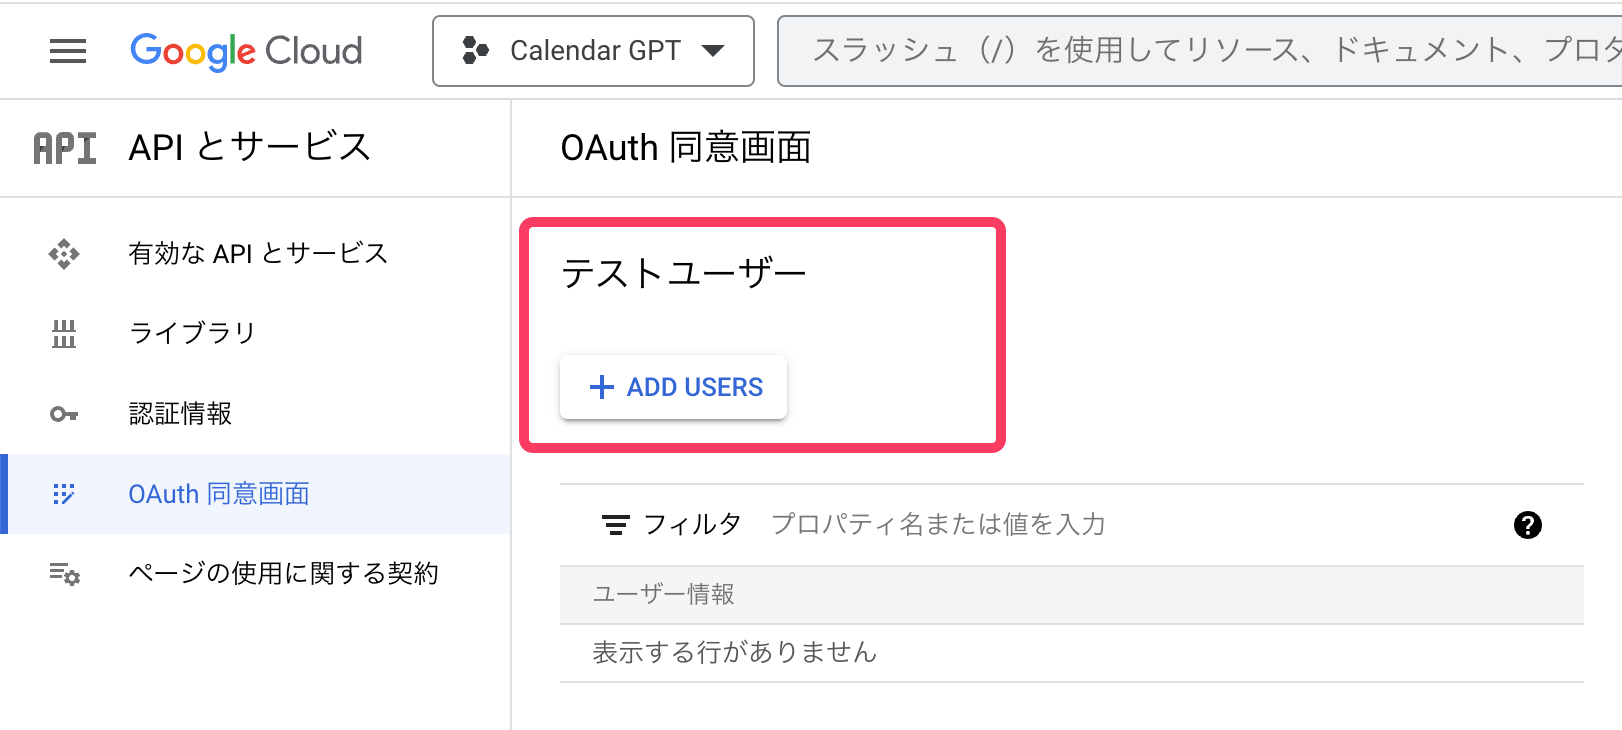
Task: Expand project dropdown arrow next to Calendar GPT
Action: pyautogui.click(x=713, y=51)
